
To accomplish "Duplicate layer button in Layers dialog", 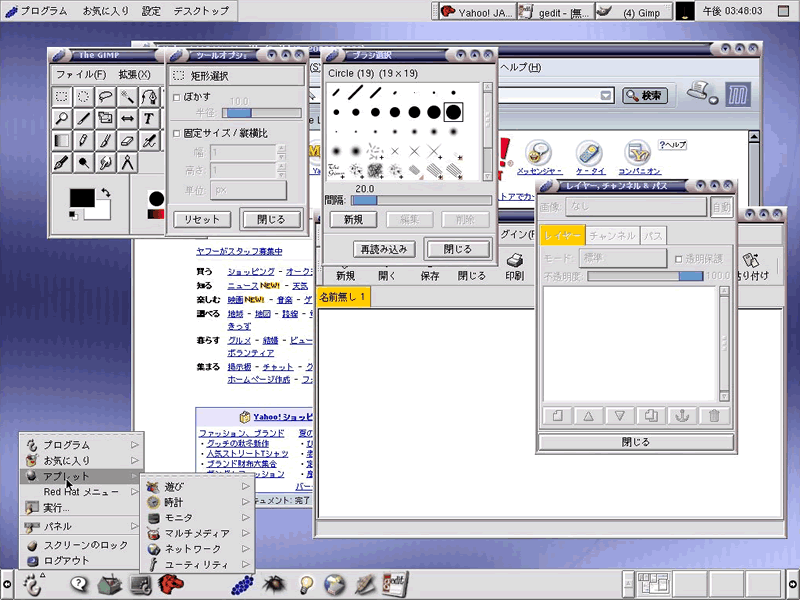I will tap(651, 416).
